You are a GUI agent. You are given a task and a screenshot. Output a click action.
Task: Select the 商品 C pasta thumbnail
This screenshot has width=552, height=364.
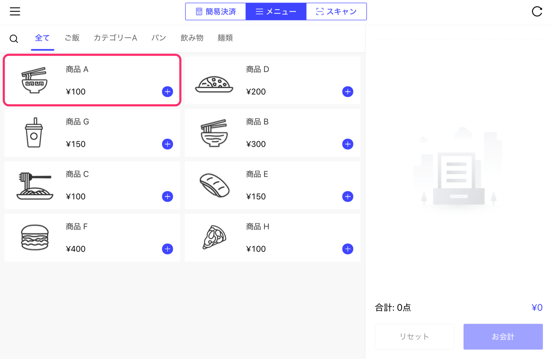click(x=34, y=186)
